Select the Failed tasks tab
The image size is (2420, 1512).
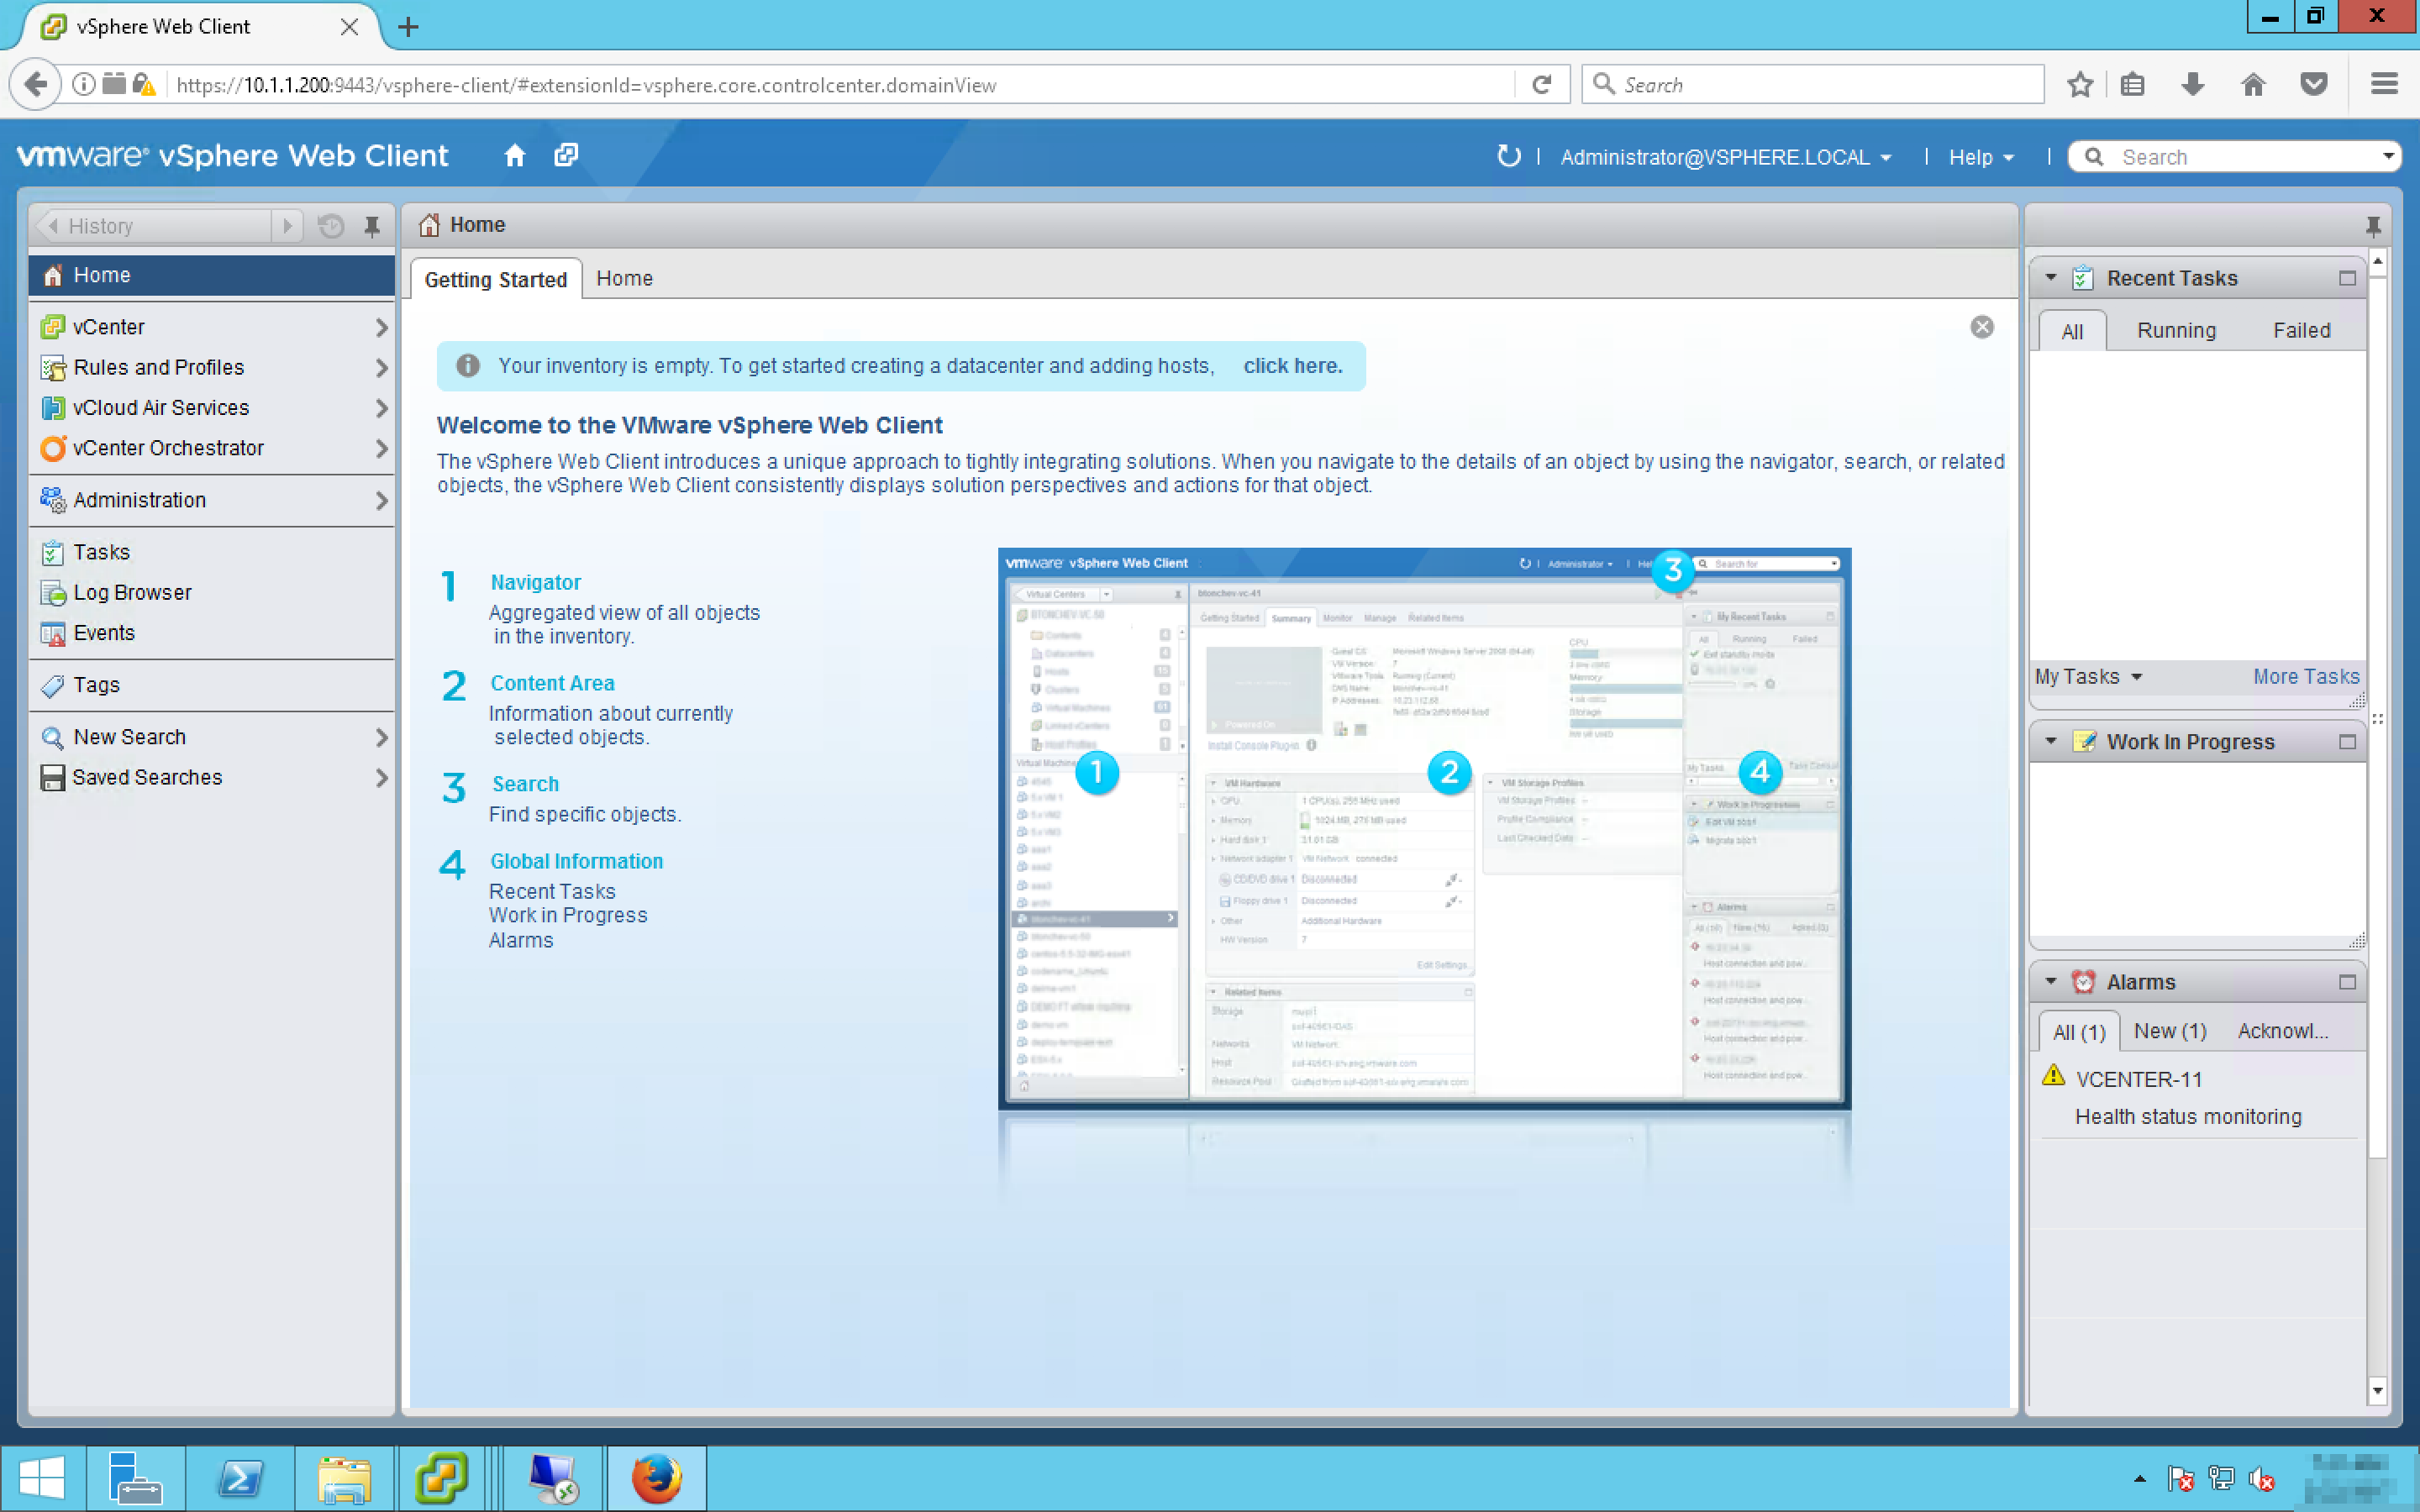[2301, 331]
